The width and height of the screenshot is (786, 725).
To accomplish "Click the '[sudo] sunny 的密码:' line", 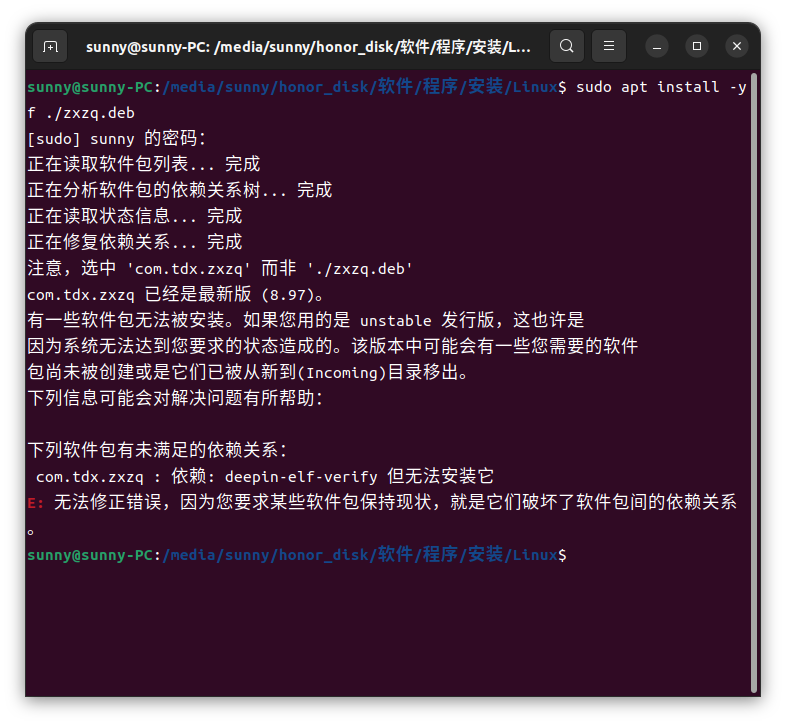I will 116,139.
